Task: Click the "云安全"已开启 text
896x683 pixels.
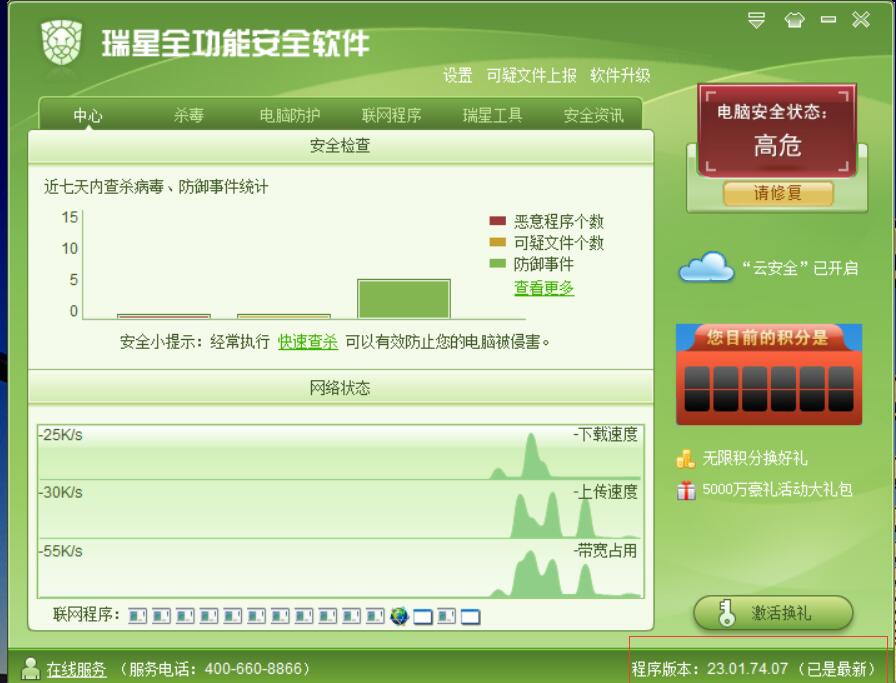Action: coord(800,267)
